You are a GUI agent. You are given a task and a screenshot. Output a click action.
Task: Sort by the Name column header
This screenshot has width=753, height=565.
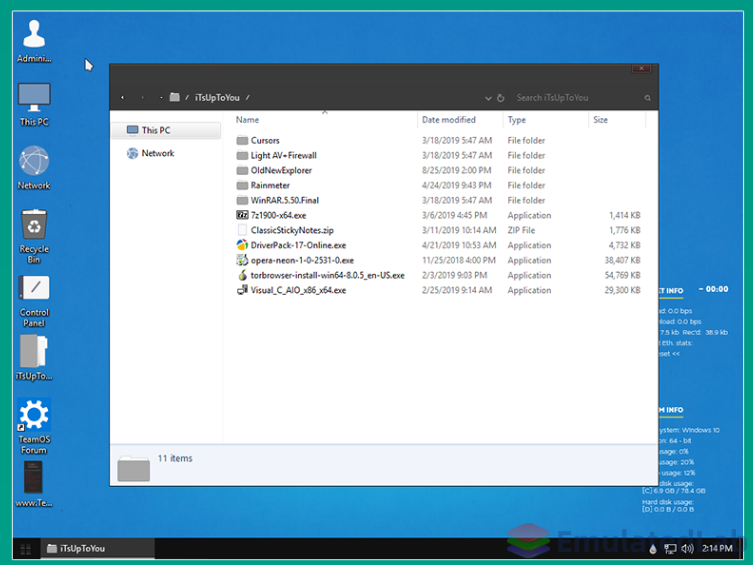coord(247,120)
